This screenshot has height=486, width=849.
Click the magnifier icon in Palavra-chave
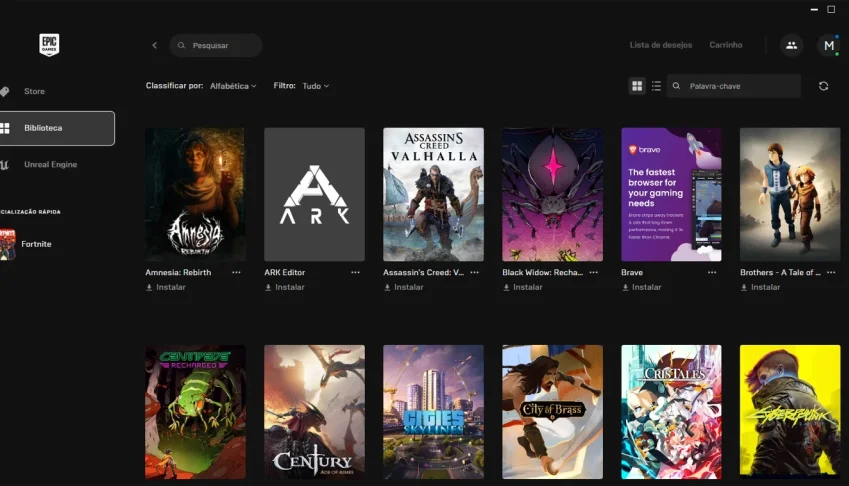[x=676, y=86]
